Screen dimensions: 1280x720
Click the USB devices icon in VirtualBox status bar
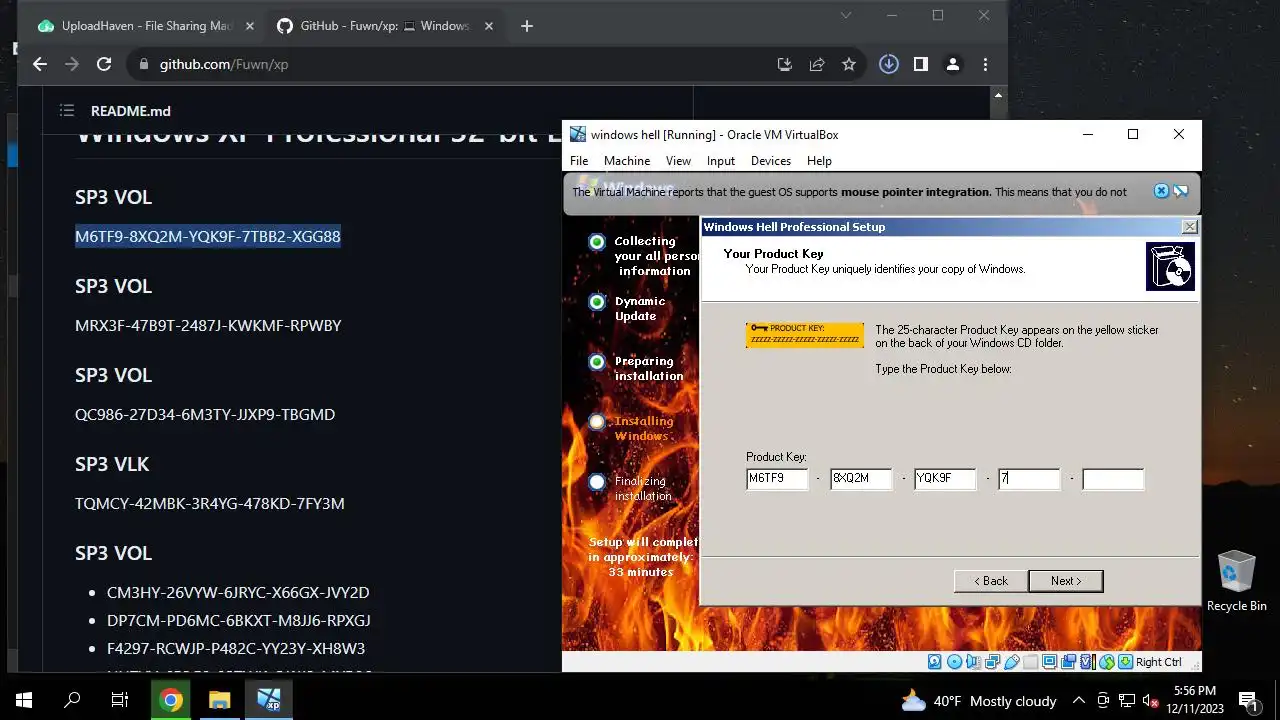pos(1012,662)
